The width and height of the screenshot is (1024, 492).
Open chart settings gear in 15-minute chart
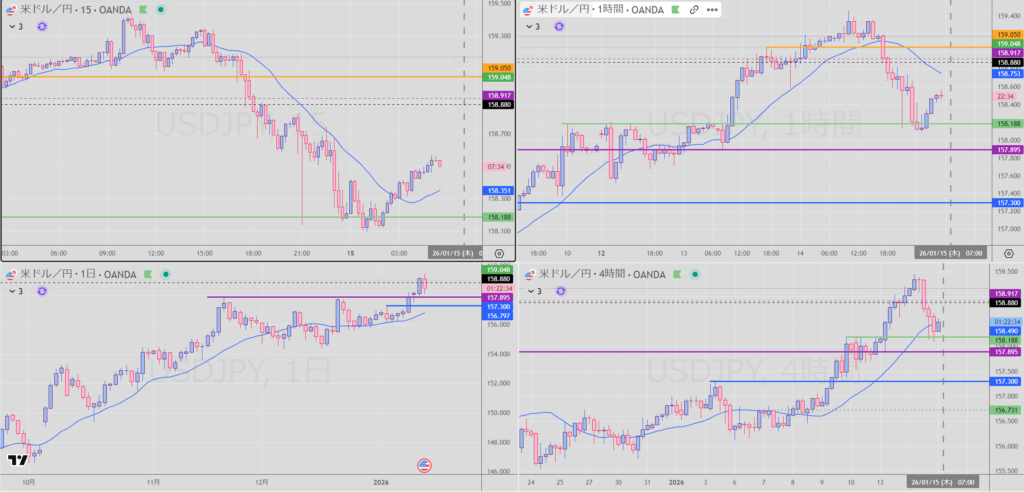click(x=499, y=254)
